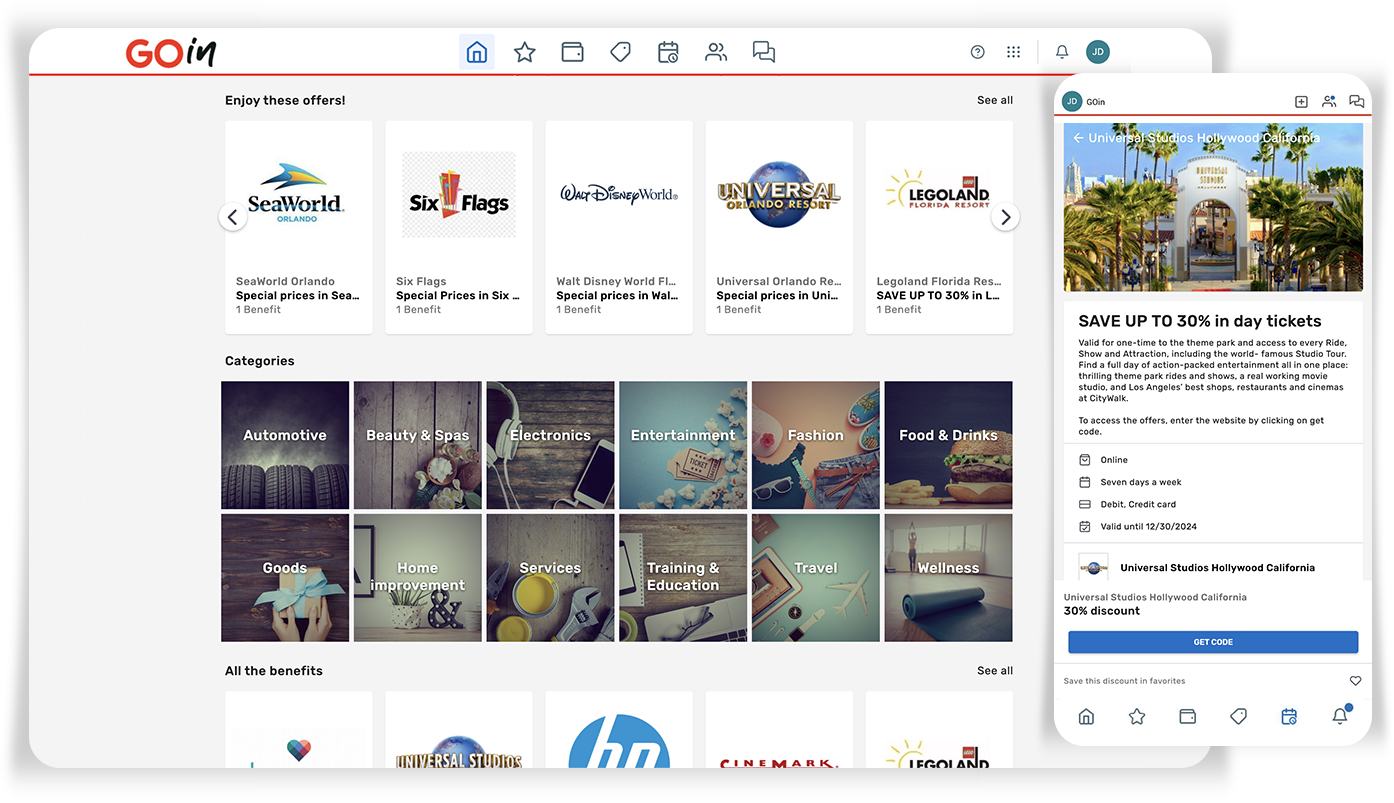1394x803 pixels.
Task: Select the Electronics category
Action: (x=551, y=445)
